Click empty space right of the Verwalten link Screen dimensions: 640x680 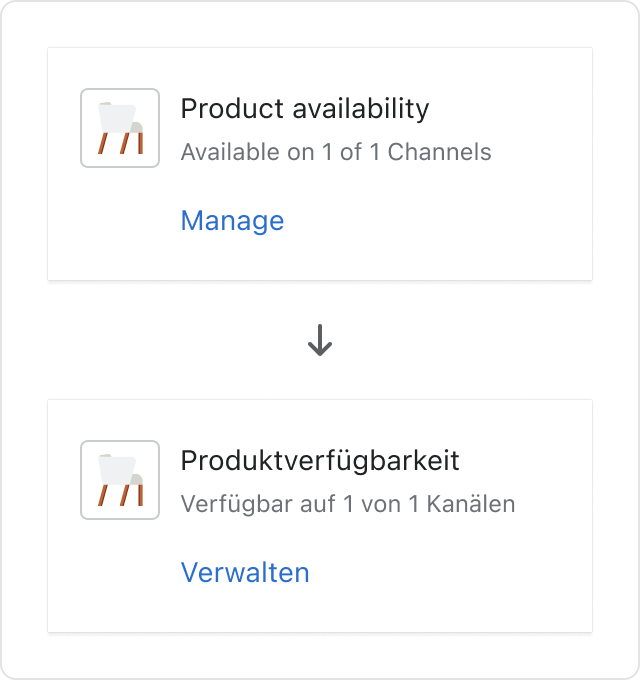tap(447, 573)
